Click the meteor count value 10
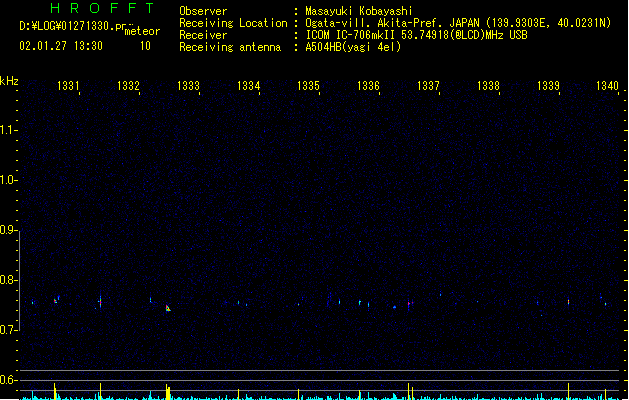Image resolution: width=629 pixels, height=400 pixels. pyautogui.click(x=145, y=46)
